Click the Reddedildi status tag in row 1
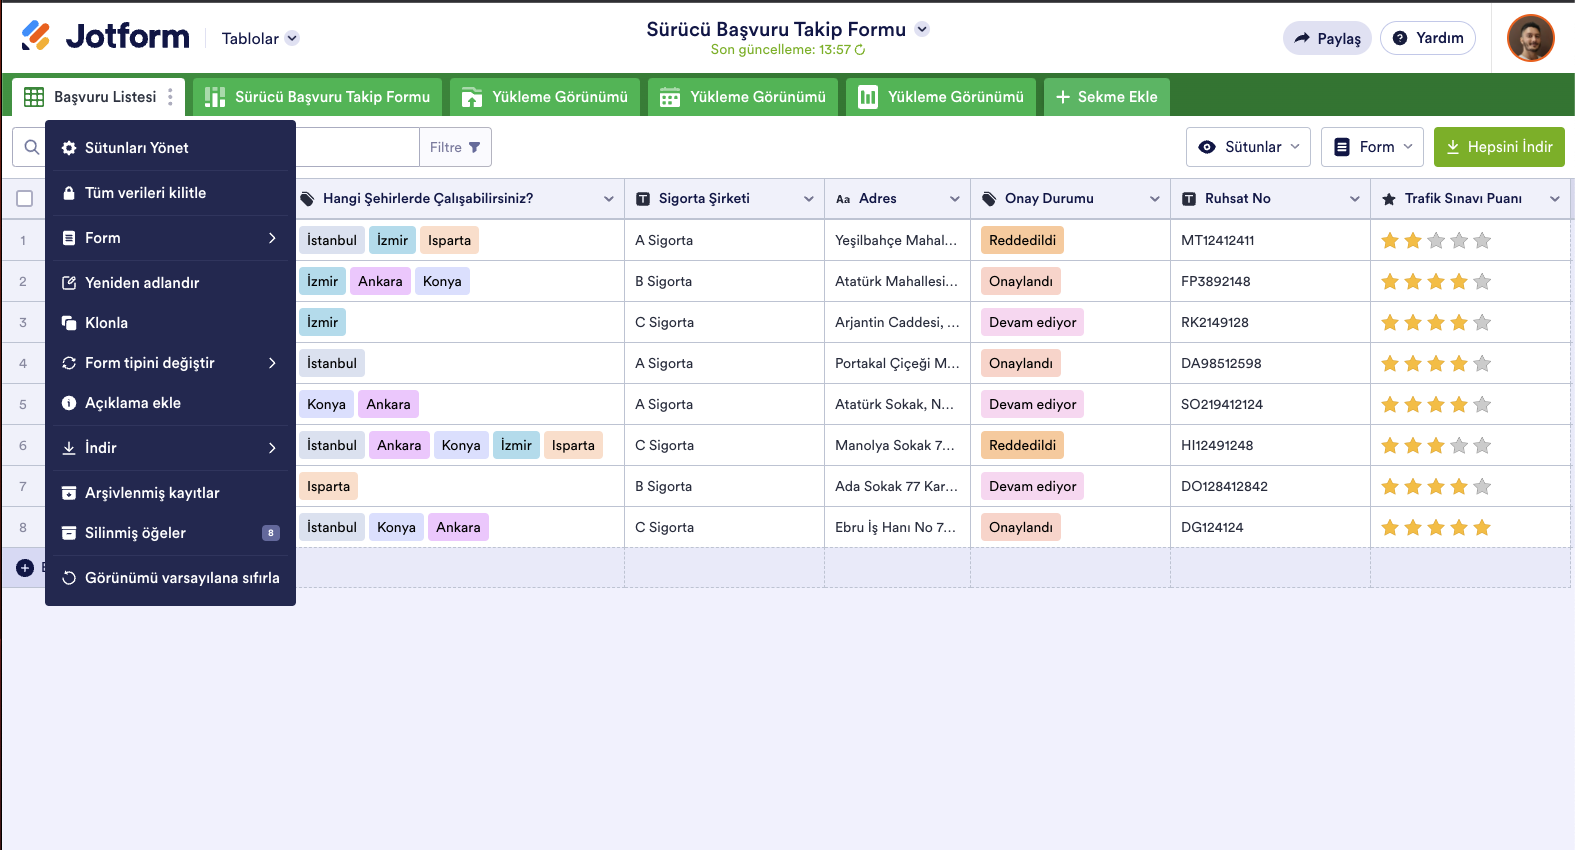 pyautogui.click(x=1022, y=241)
